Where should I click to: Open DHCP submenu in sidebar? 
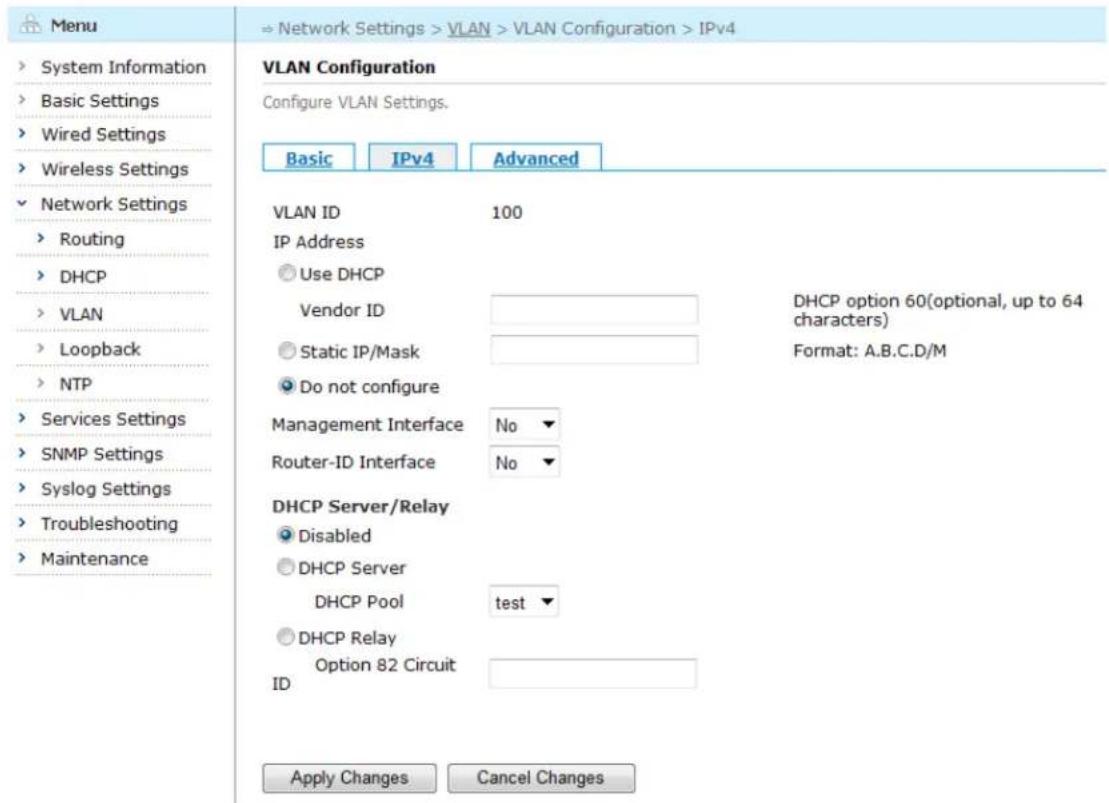click(83, 277)
